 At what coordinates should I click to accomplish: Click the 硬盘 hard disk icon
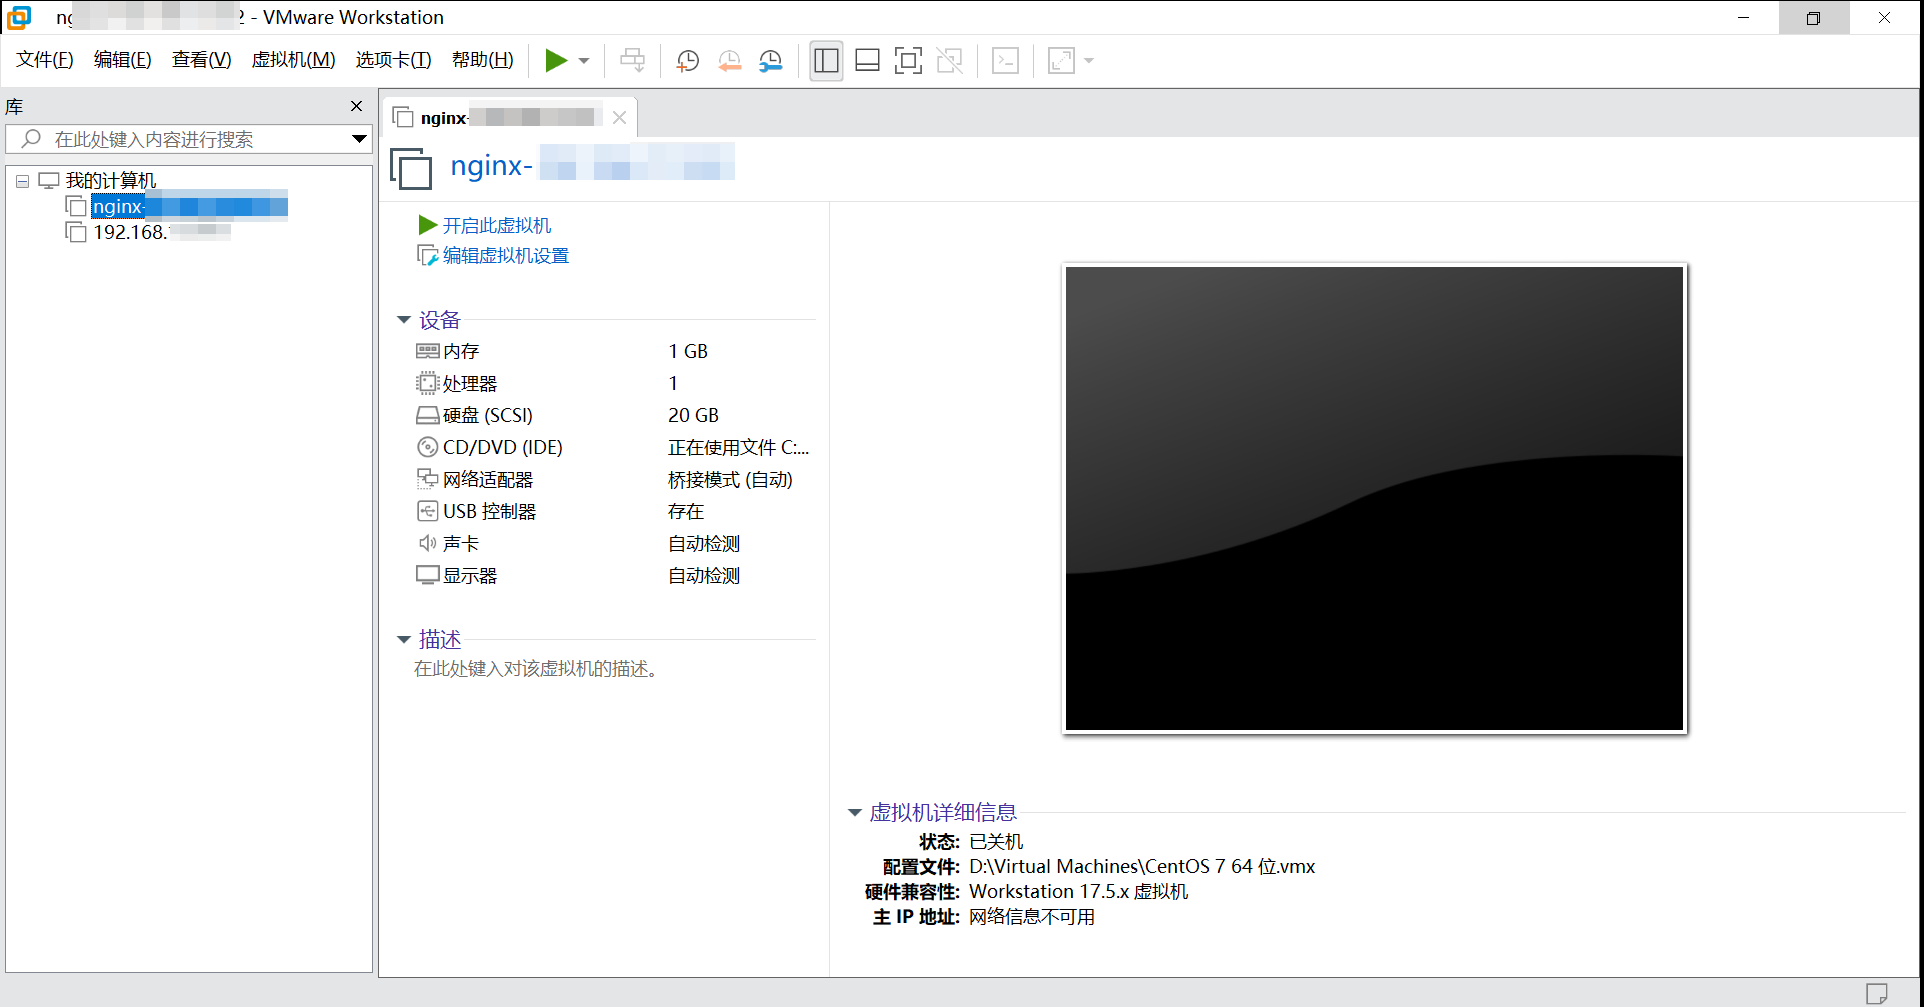pos(428,415)
